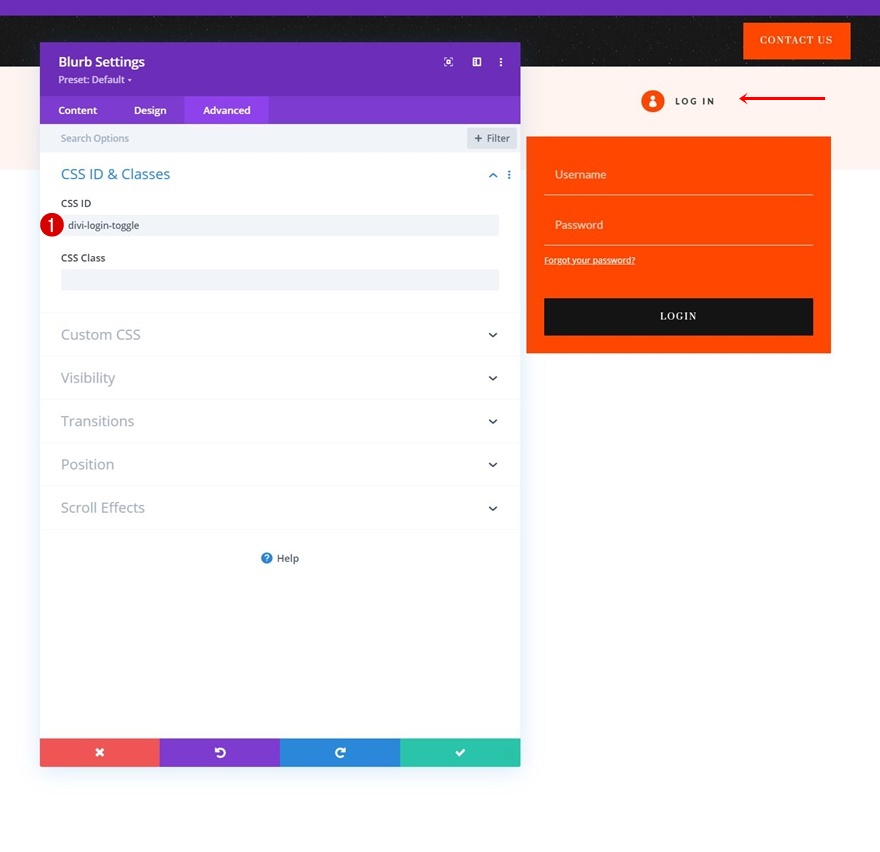880x852 pixels.
Task: Click the Filter button
Action: (x=492, y=138)
